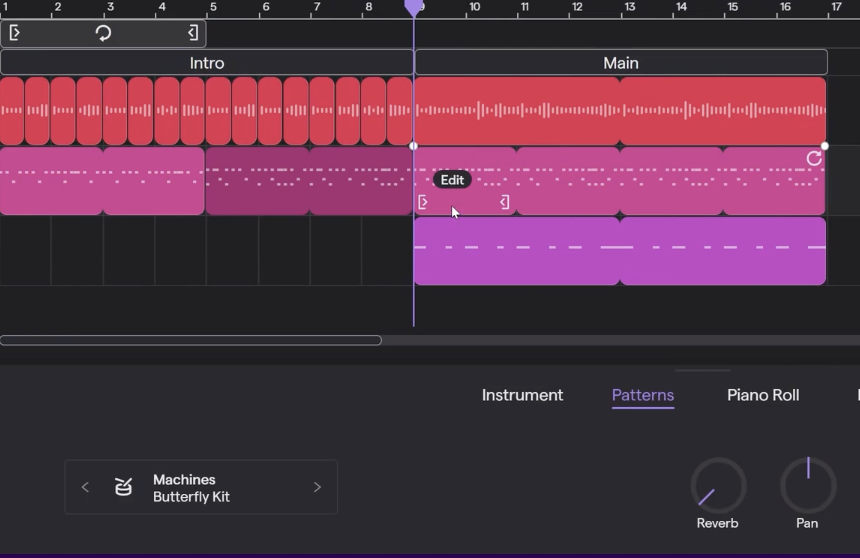Click the loop end bracket icon in ruler
860x558 pixels.
tap(193, 33)
